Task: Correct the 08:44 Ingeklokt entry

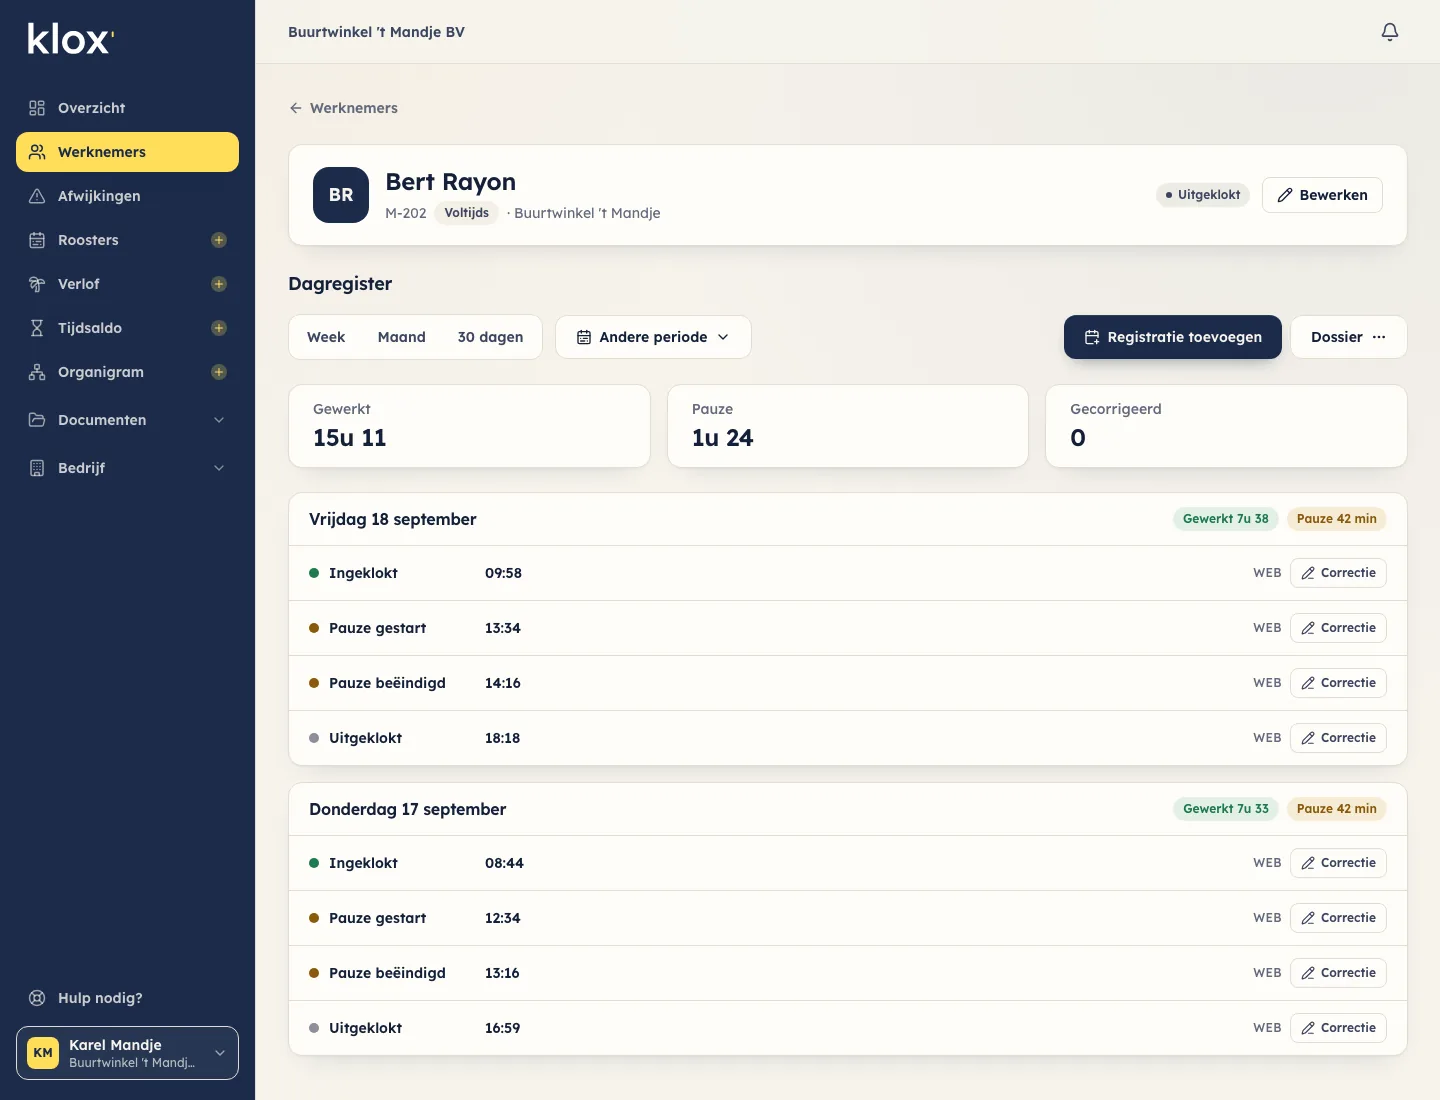Action: tap(1338, 863)
